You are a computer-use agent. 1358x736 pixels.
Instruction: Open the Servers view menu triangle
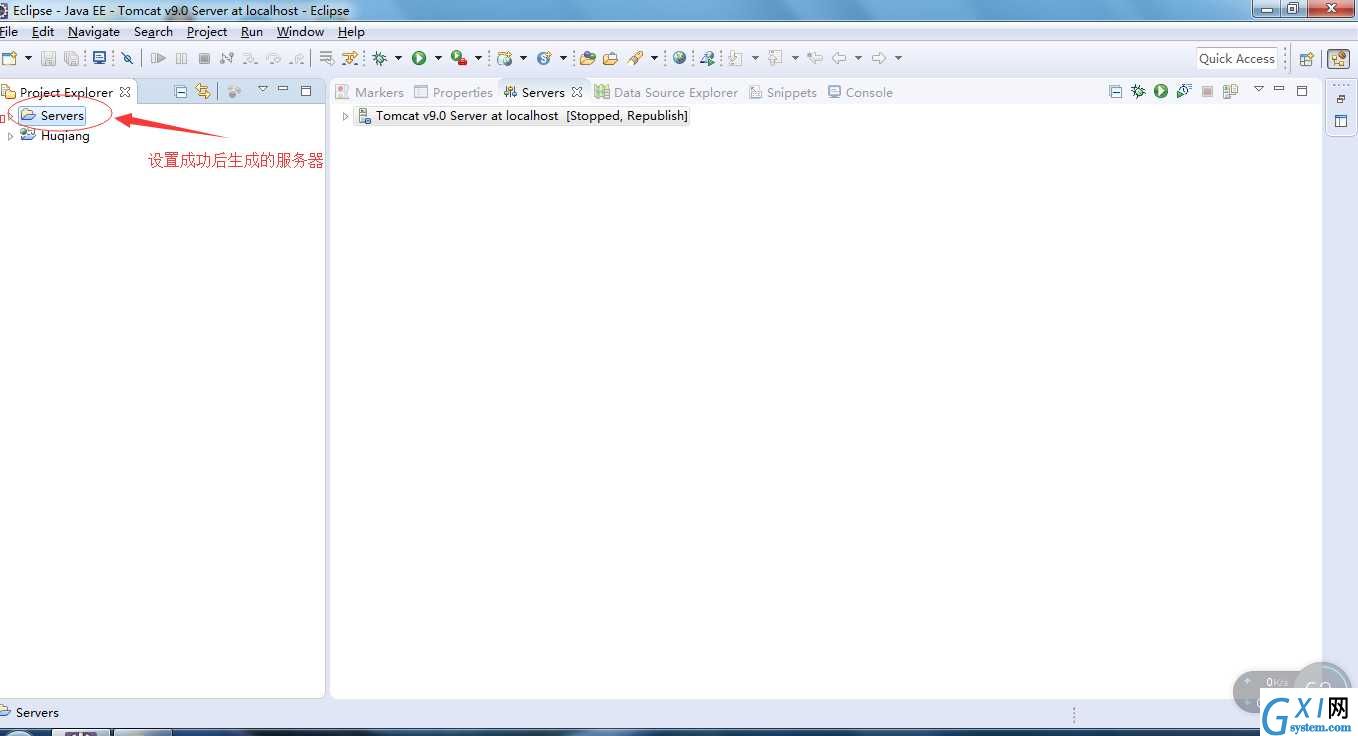point(1259,89)
